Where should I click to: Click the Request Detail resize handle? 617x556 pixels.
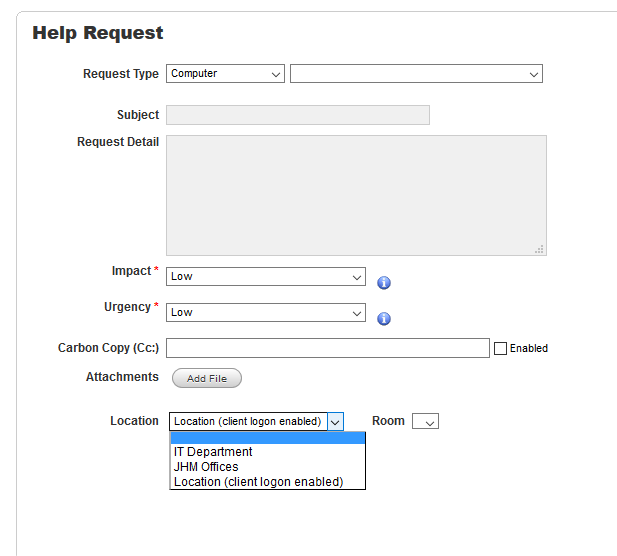539,249
